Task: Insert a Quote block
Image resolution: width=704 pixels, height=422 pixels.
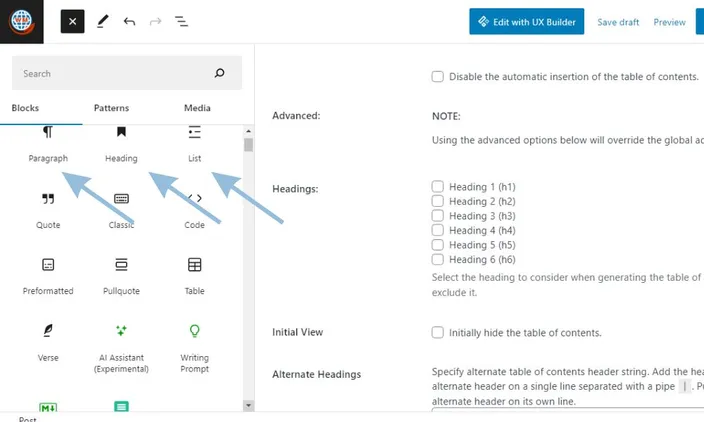Action: (48, 211)
